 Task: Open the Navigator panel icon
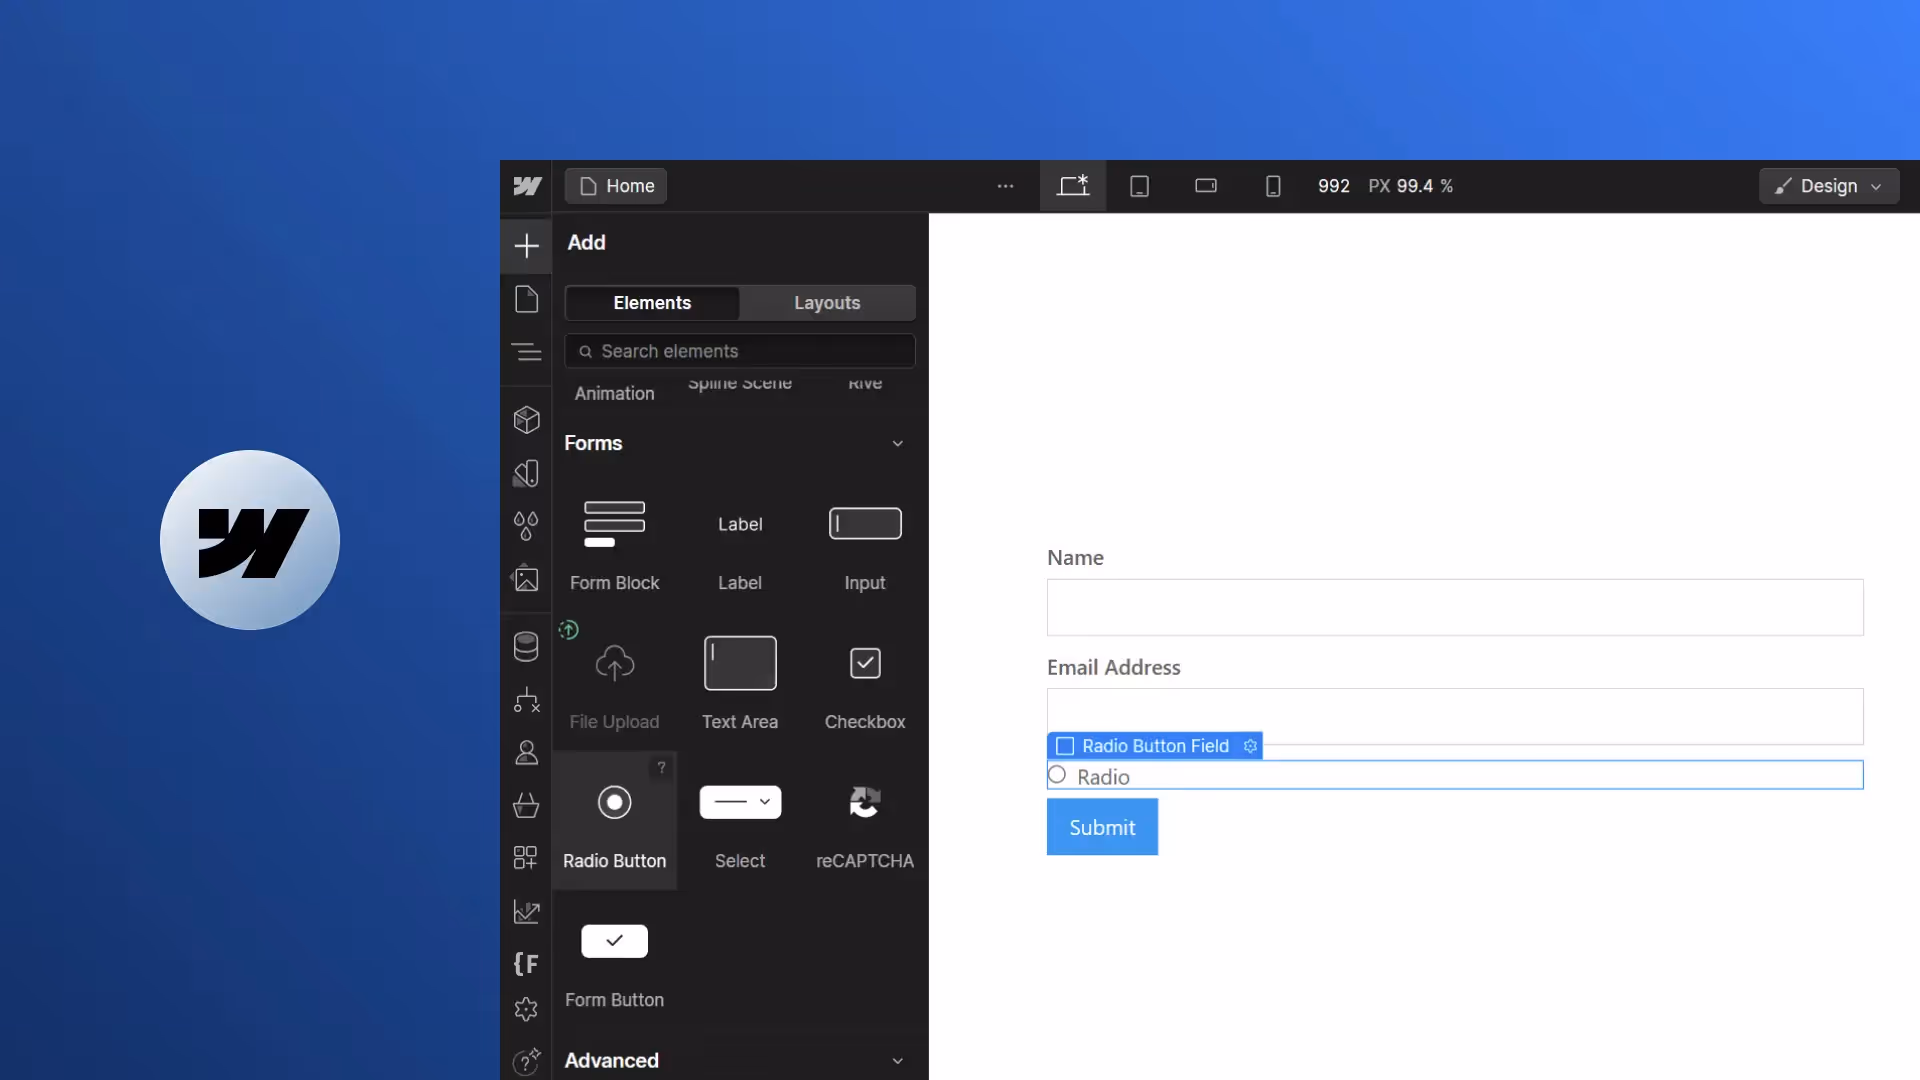(526, 352)
